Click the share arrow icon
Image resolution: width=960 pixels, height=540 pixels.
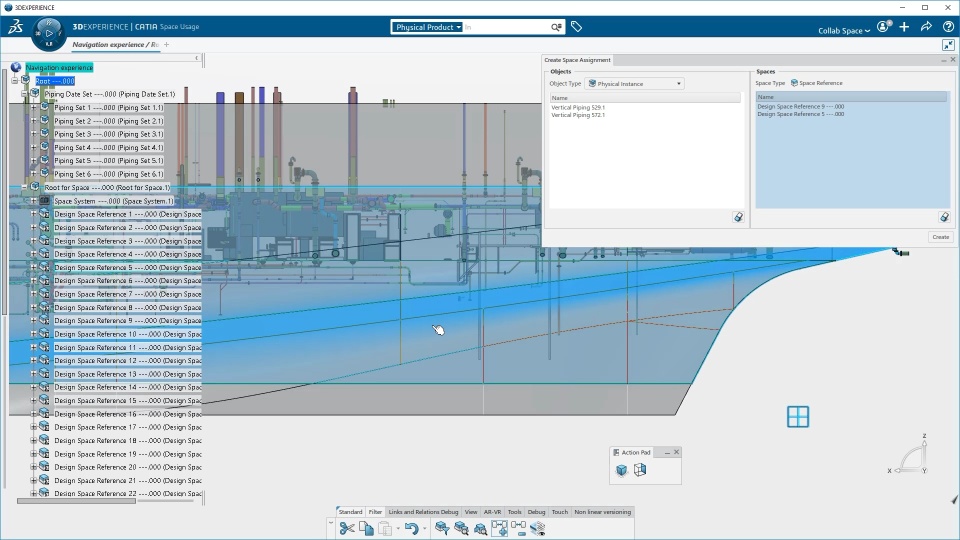pos(926,27)
